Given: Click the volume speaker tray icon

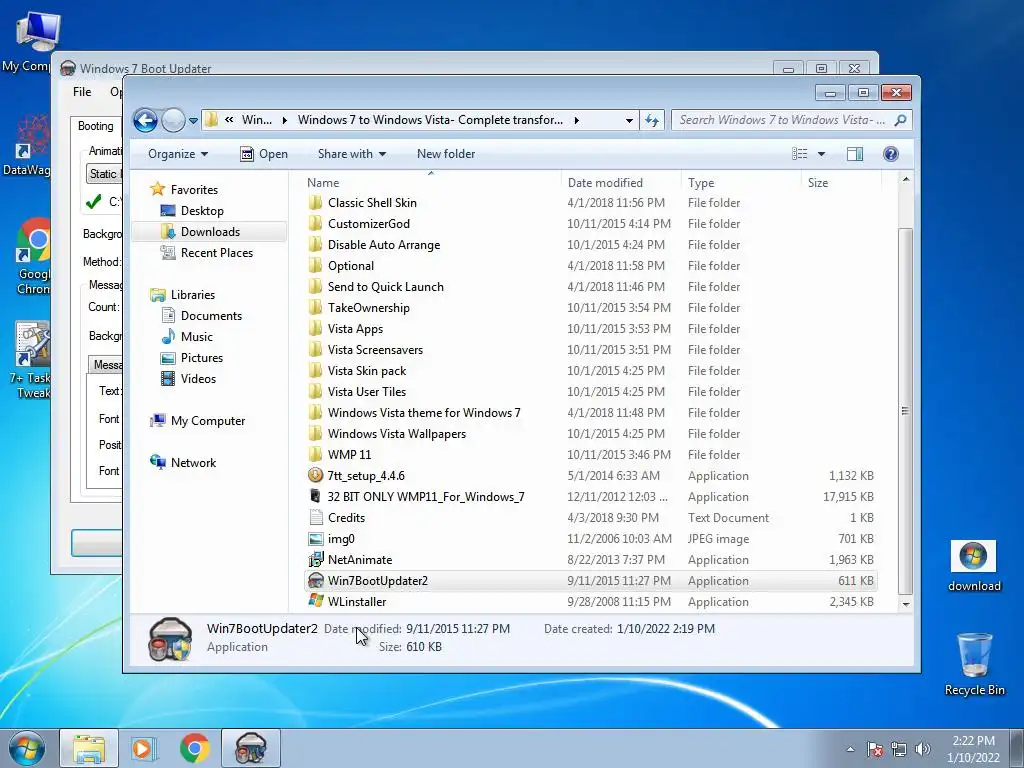Looking at the screenshot, I should click(922, 749).
